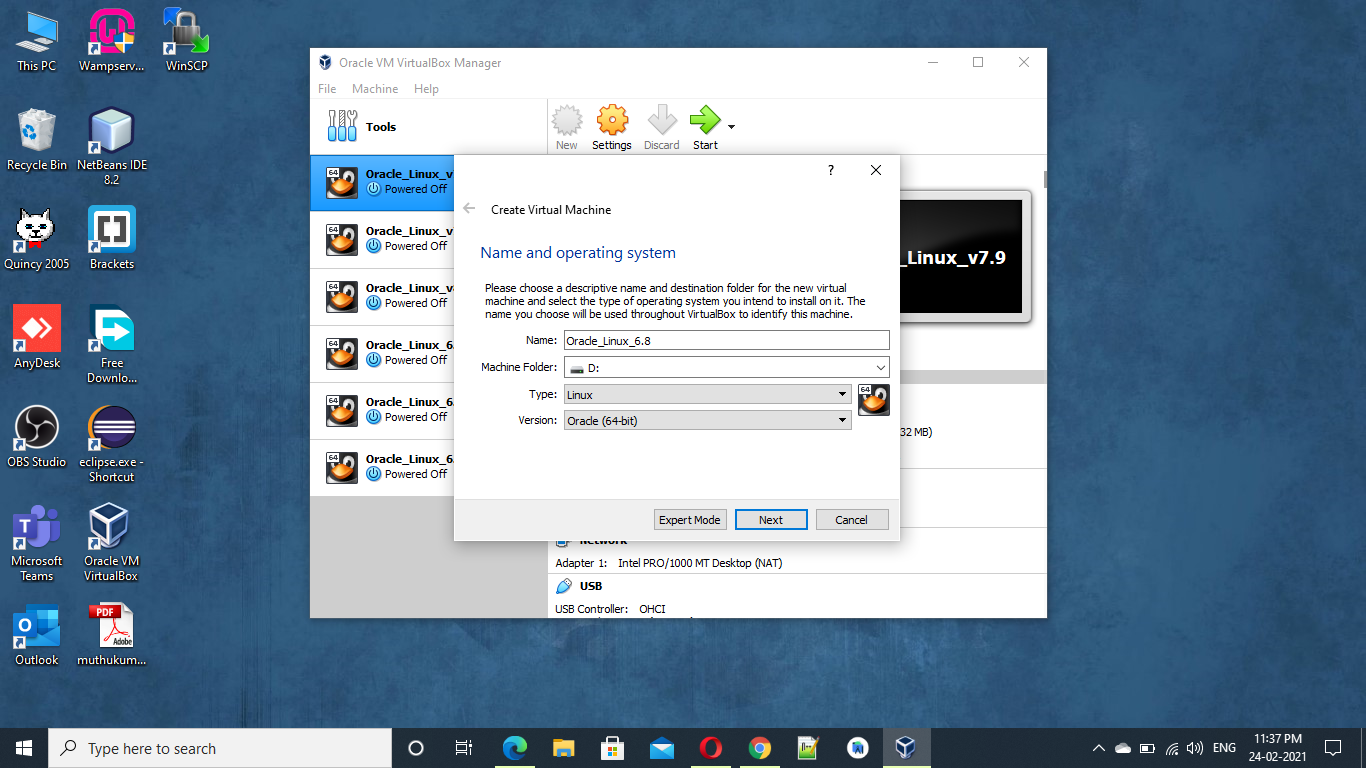1366x768 pixels.
Task: Click the Cancel button in the dialog
Action: pyautogui.click(x=852, y=519)
